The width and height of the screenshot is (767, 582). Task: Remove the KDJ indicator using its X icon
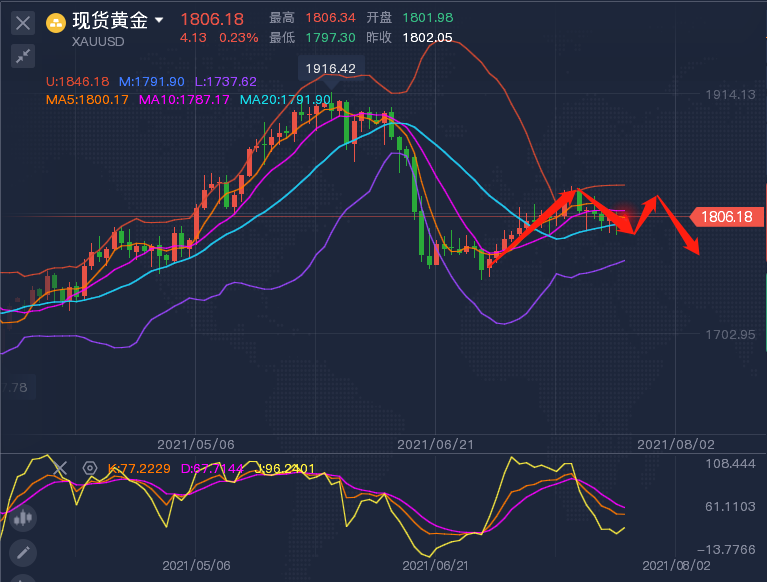[59, 468]
